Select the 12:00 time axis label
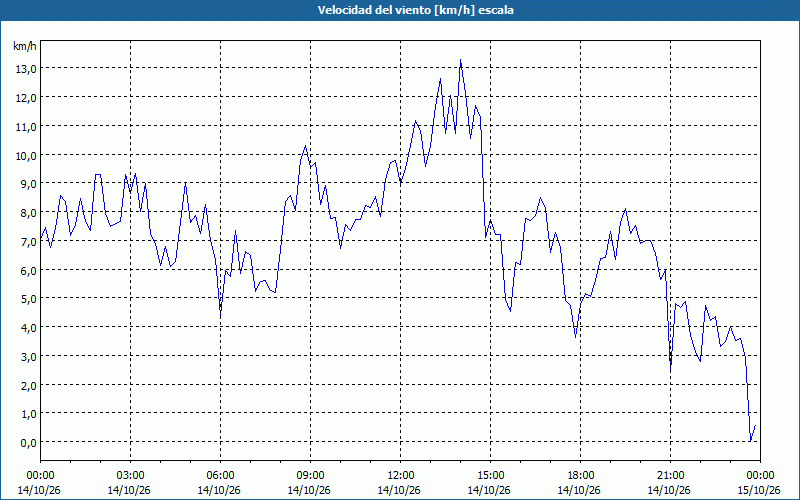 pyautogui.click(x=401, y=476)
